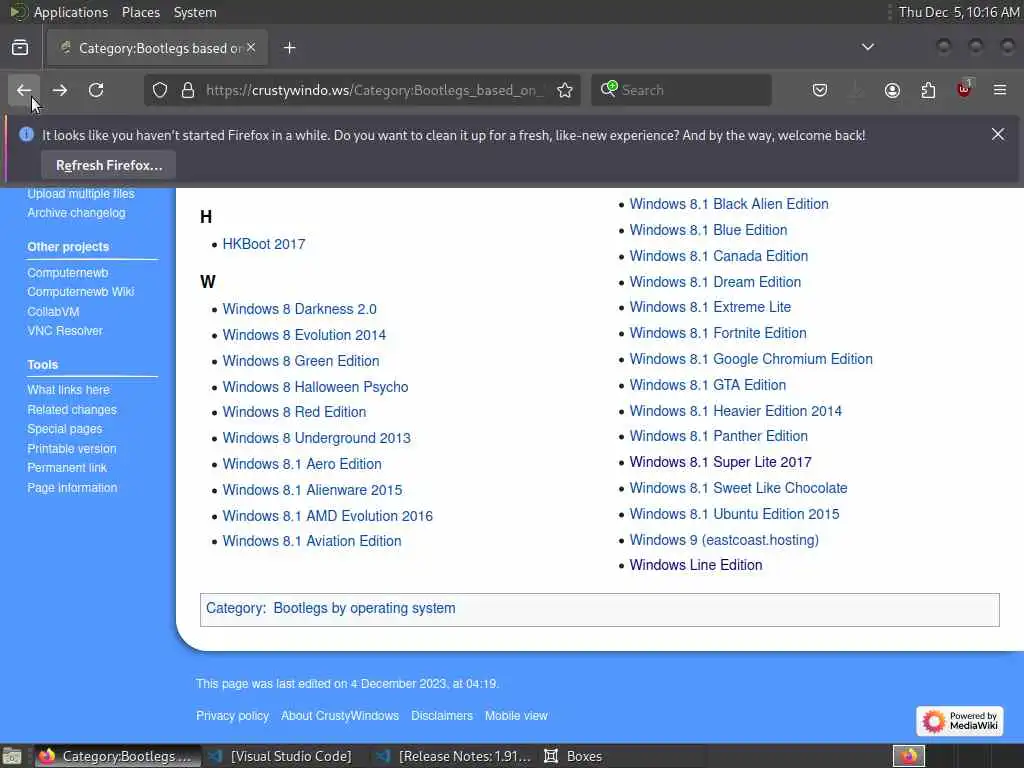The height and width of the screenshot is (768, 1024).
Task: Show desktop icon in bottom panel
Action: click(12, 757)
